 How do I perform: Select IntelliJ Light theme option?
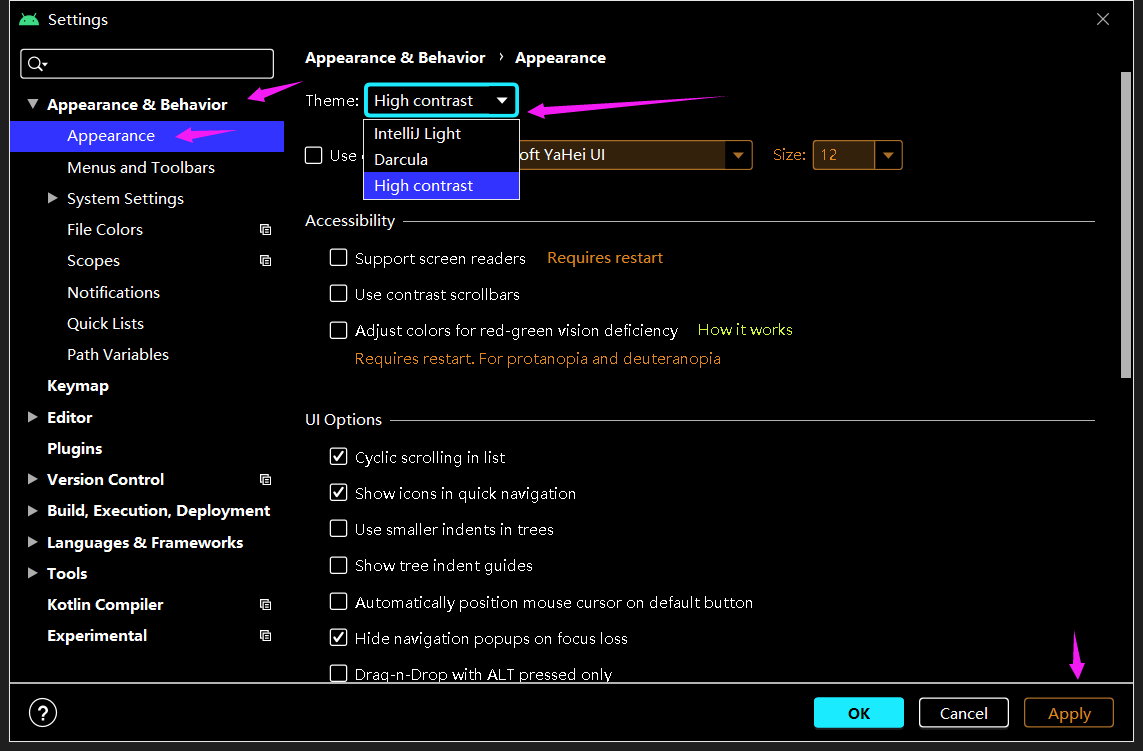[441, 133]
